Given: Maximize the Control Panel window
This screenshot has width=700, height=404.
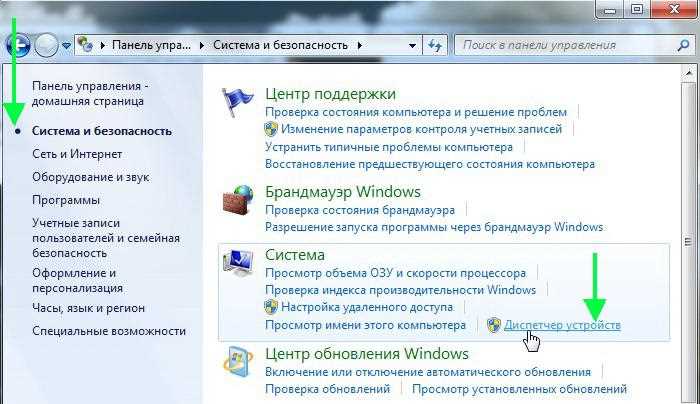Looking at the screenshot, I should point(637,10).
